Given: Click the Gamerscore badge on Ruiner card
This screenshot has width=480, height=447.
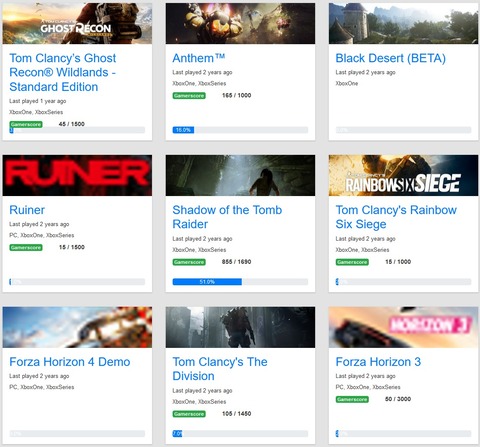Looking at the screenshot, I should point(26,248).
